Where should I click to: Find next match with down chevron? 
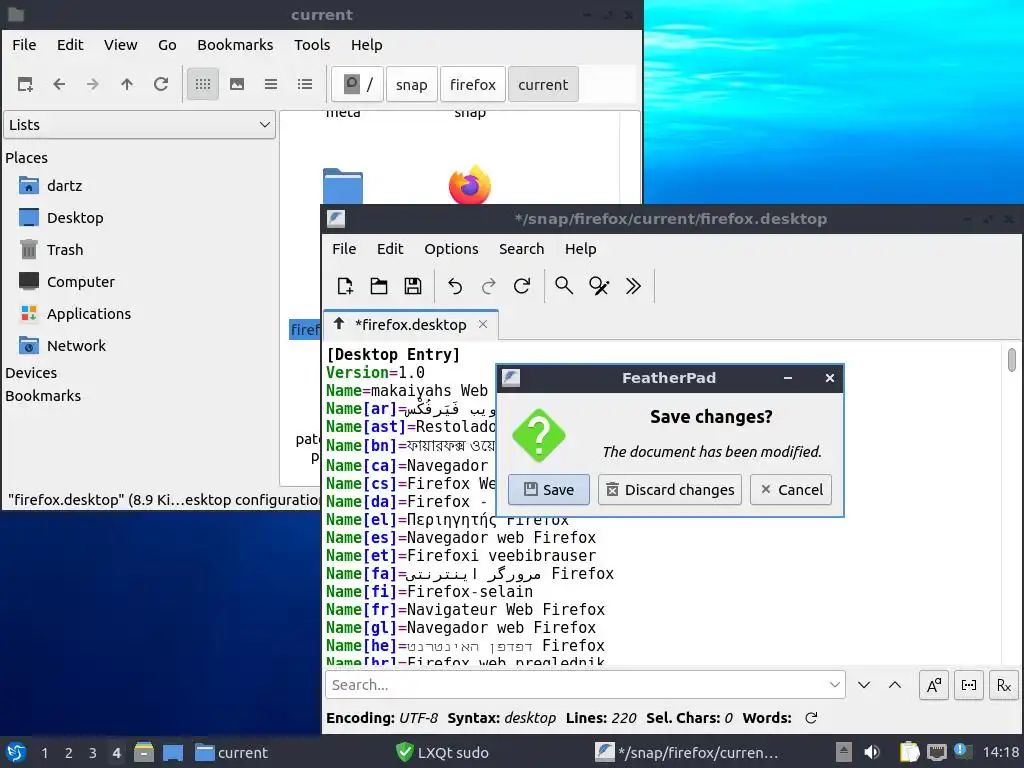[x=864, y=685]
